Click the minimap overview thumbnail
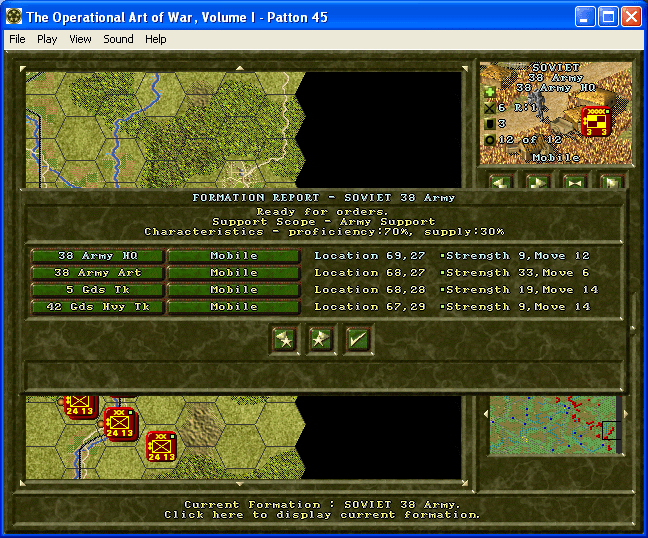 pos(555,425)
